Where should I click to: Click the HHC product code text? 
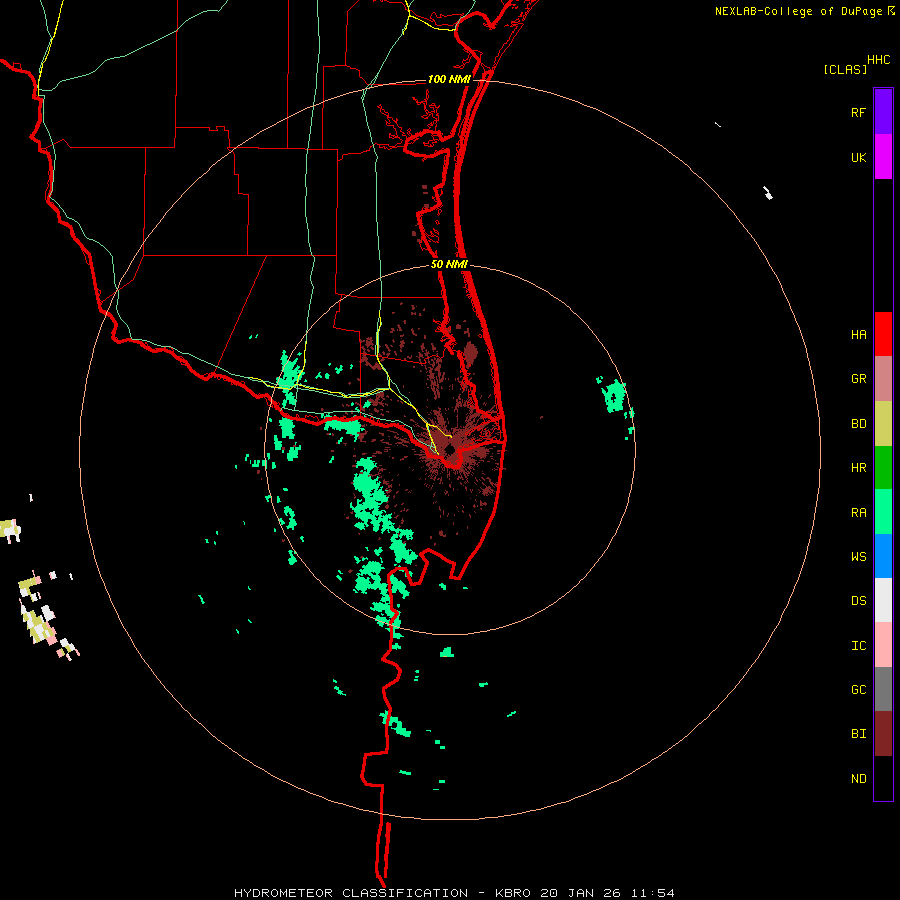tap(878, 60)
